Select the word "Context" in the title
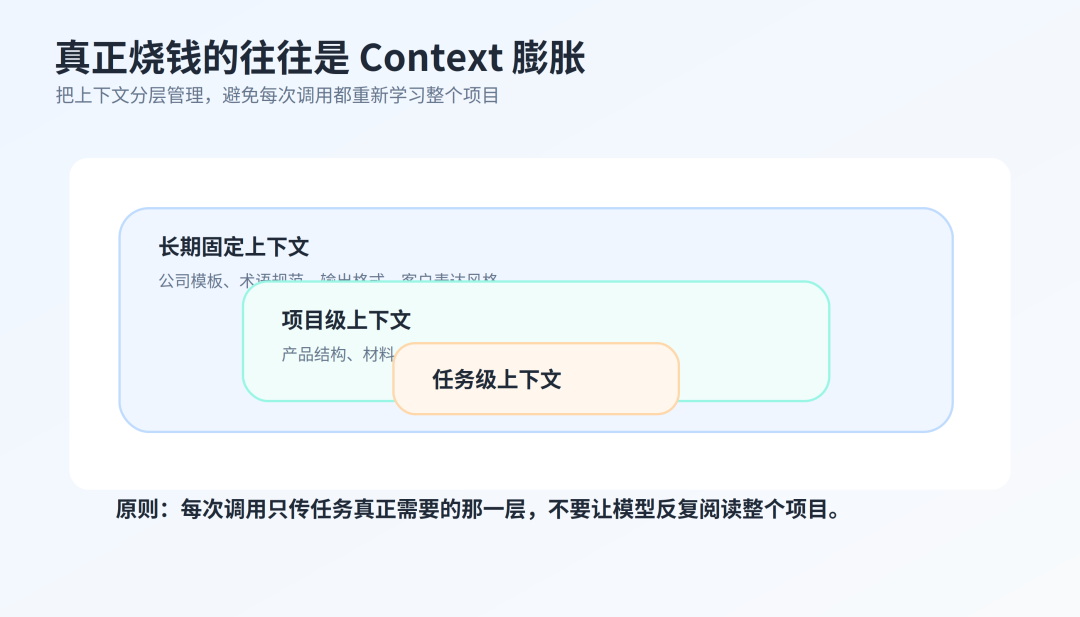Viewport: 1080px width, 617px height. pos(431,57)
